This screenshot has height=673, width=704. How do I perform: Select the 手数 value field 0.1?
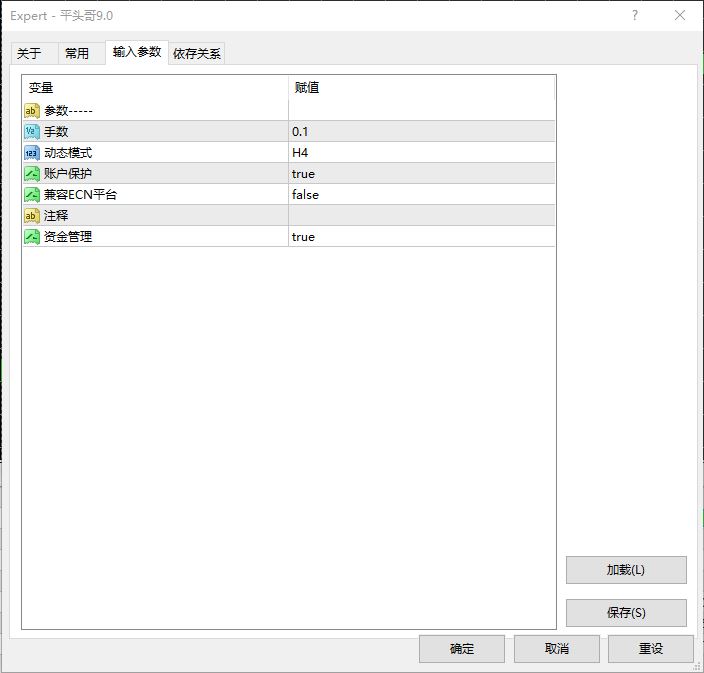tap(420, 132)
